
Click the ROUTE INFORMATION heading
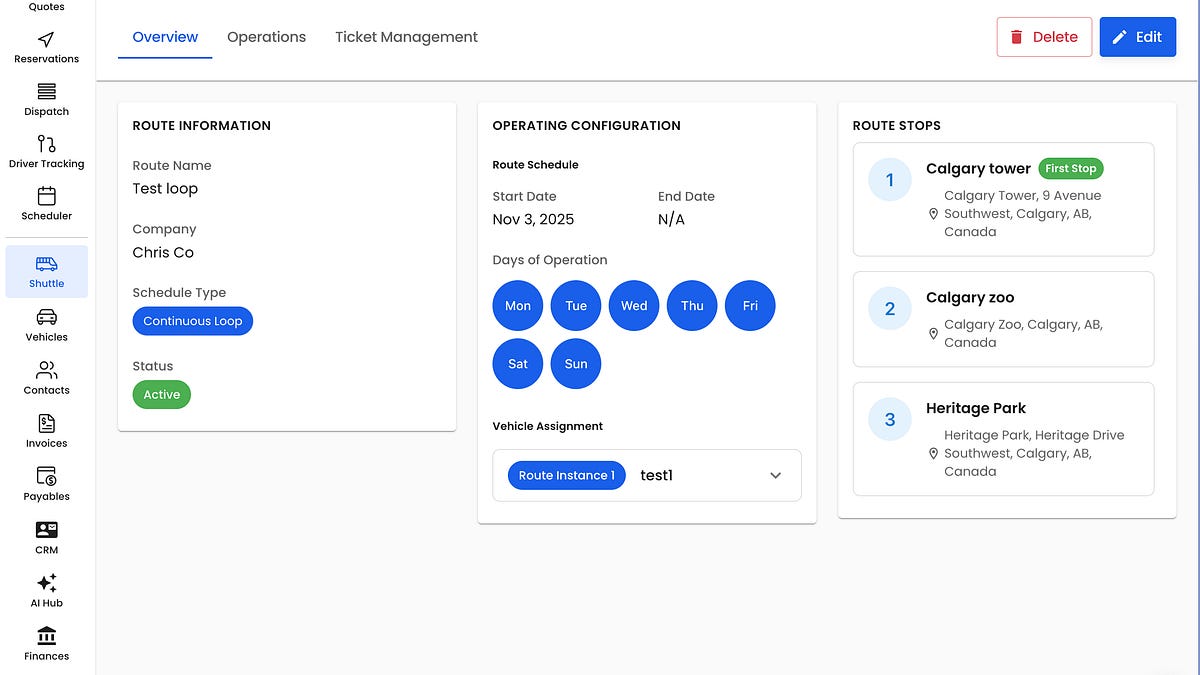pos(202,125)
